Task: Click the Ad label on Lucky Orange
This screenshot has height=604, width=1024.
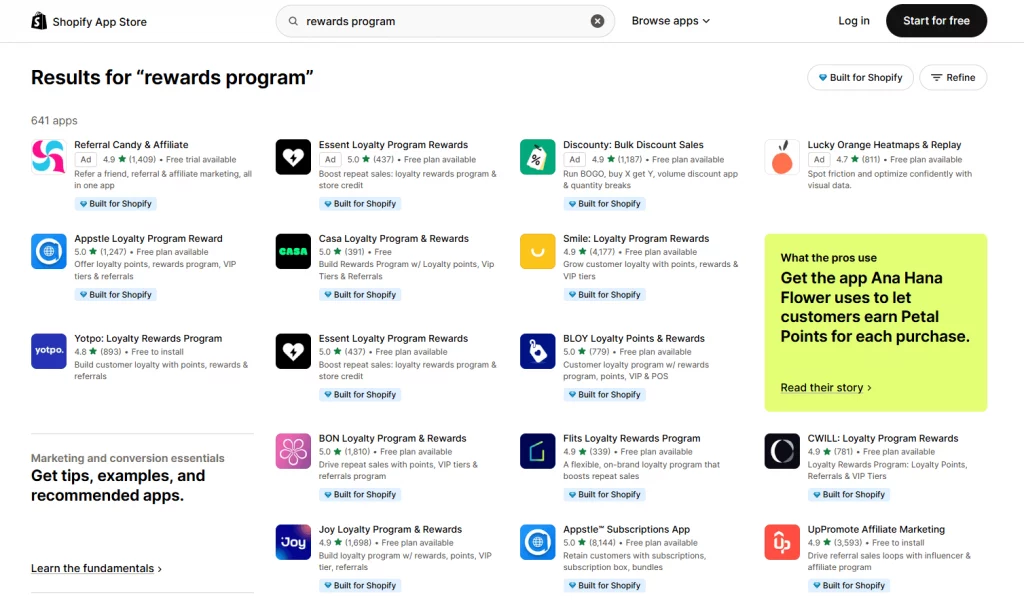Action: point(819,159)
